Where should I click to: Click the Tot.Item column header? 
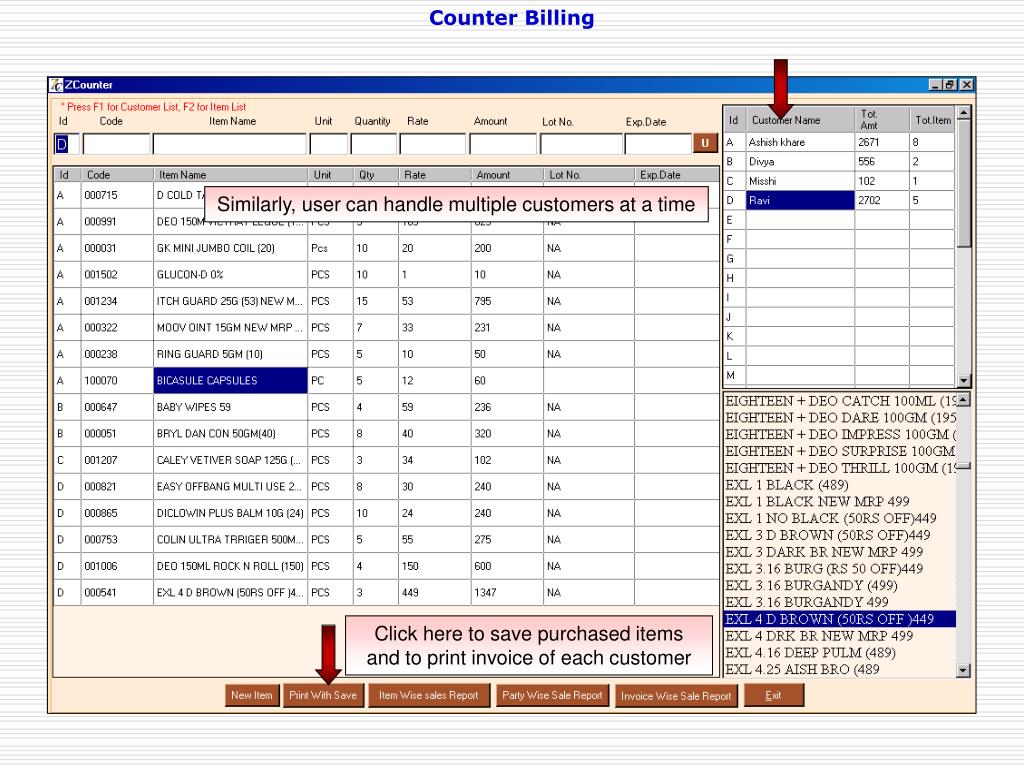point(932,120)
